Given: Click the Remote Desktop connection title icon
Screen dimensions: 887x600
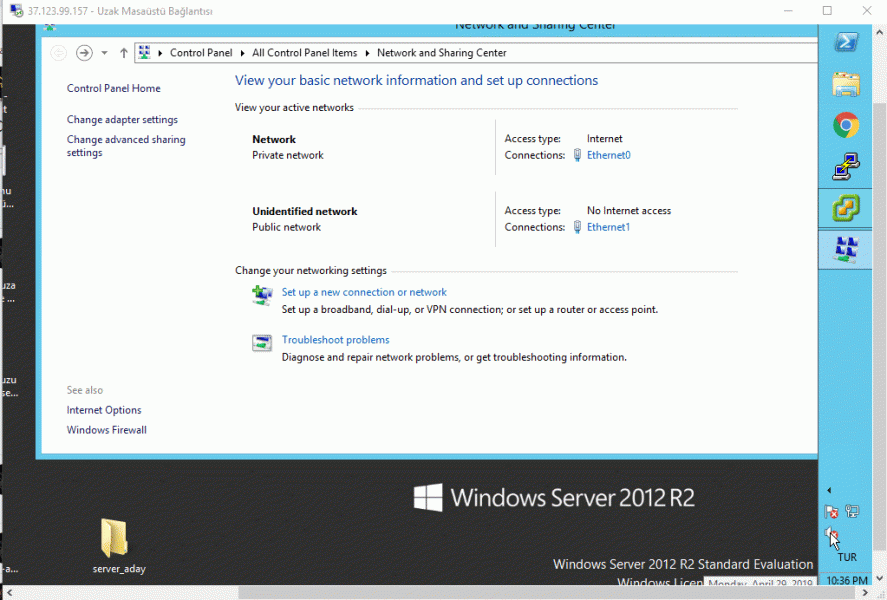Looking at the screenshot, I should pyautogui.click(x=16, y=11).
